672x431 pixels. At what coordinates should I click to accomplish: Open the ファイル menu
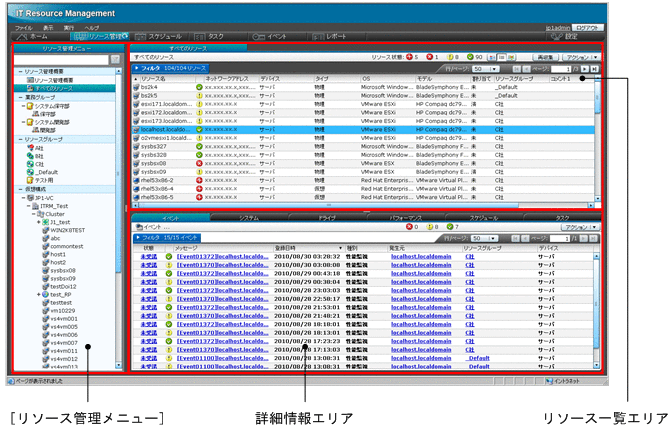[24, 28]
